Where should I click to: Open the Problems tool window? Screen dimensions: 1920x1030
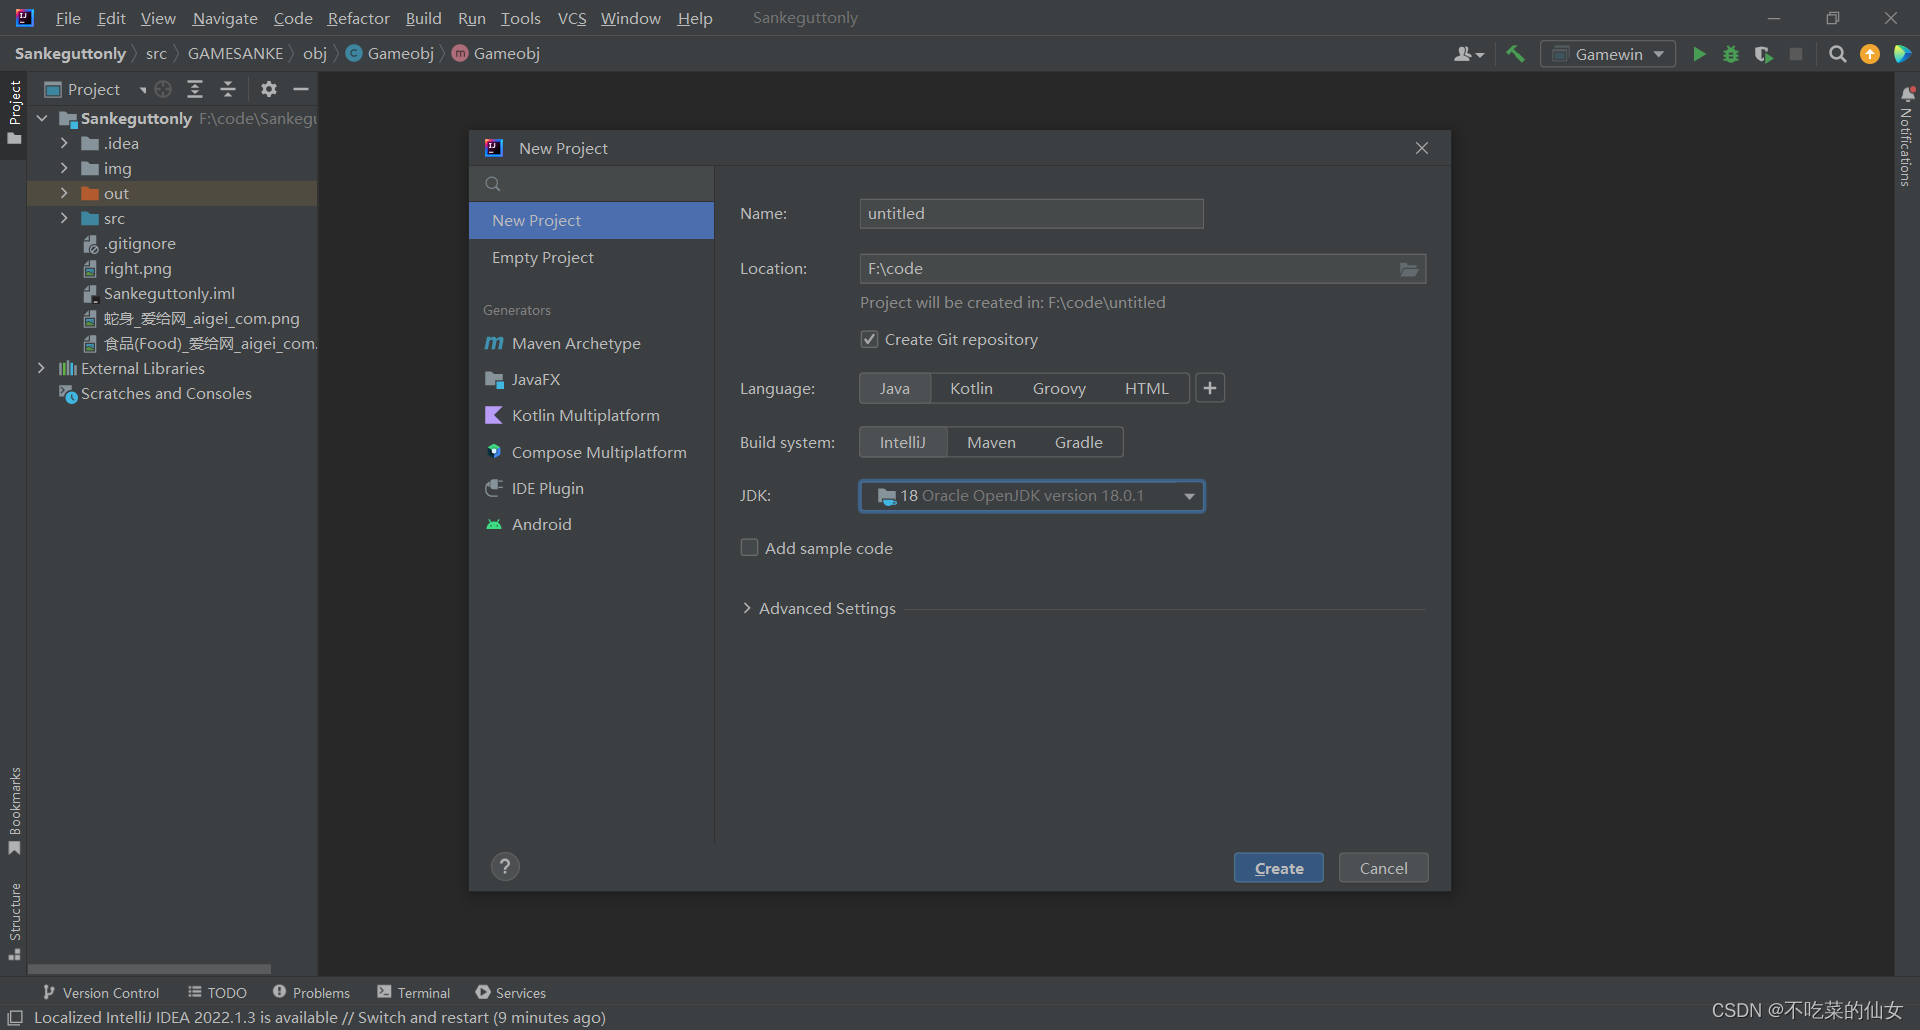311,992
